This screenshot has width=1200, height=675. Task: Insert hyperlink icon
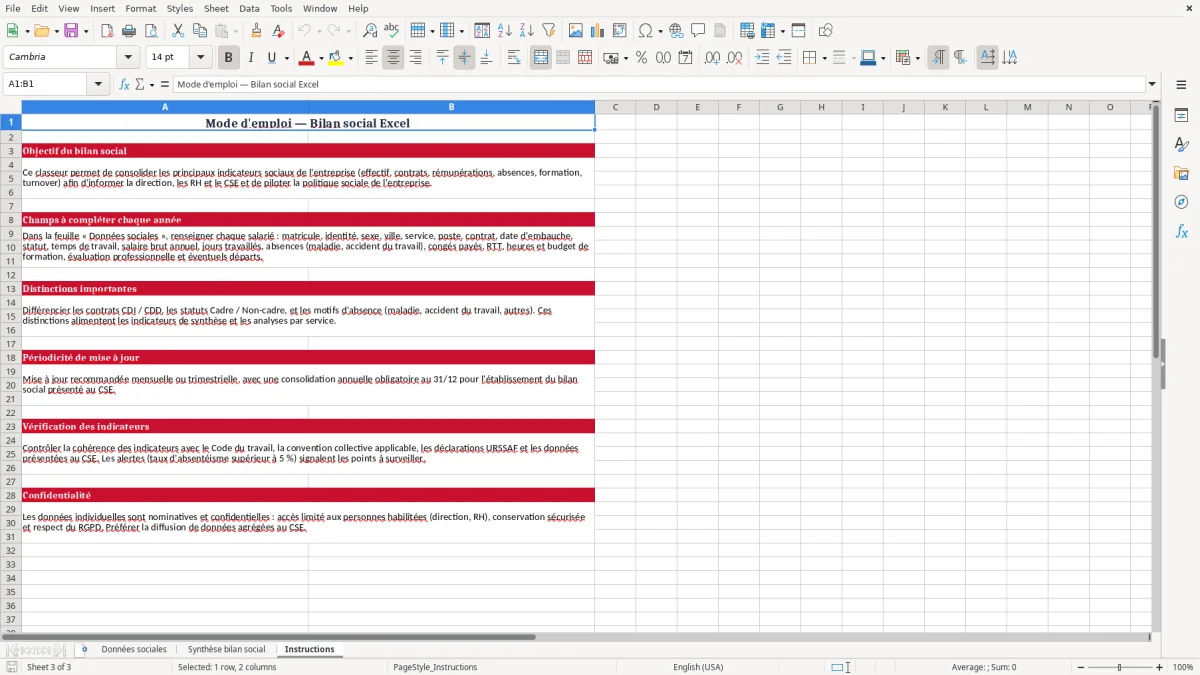tap(676, 31)
